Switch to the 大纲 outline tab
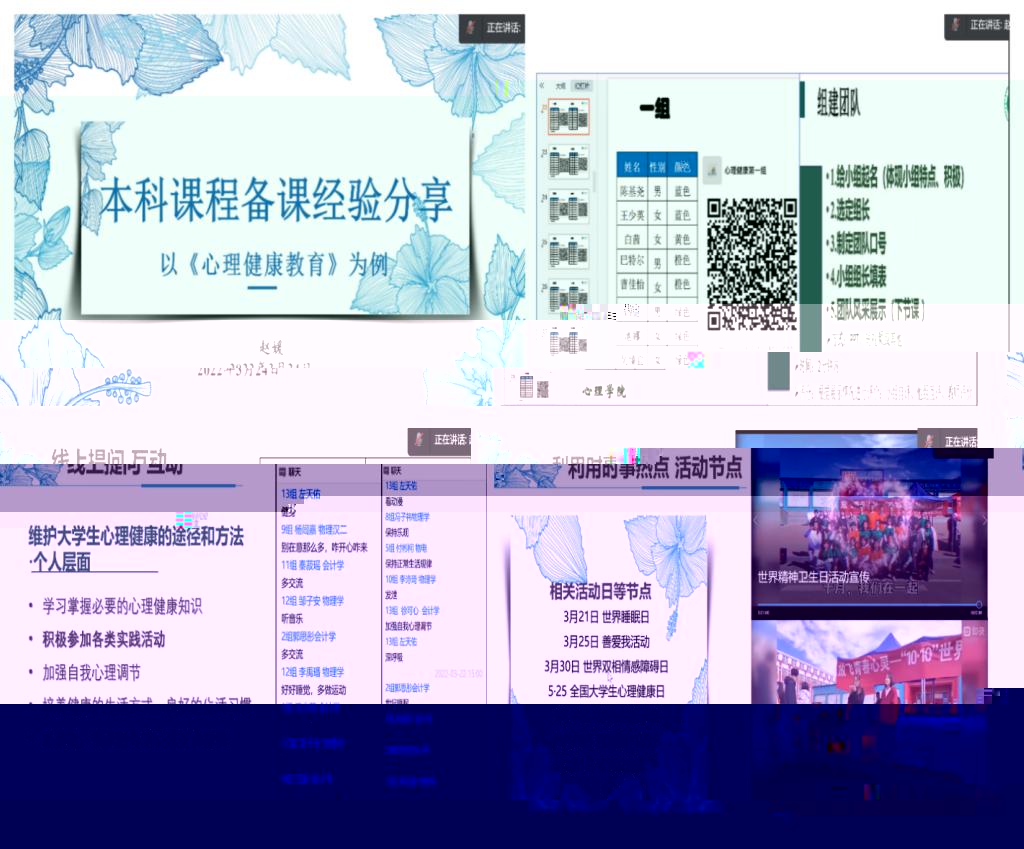1024x849 pixels. click(560, 86)
